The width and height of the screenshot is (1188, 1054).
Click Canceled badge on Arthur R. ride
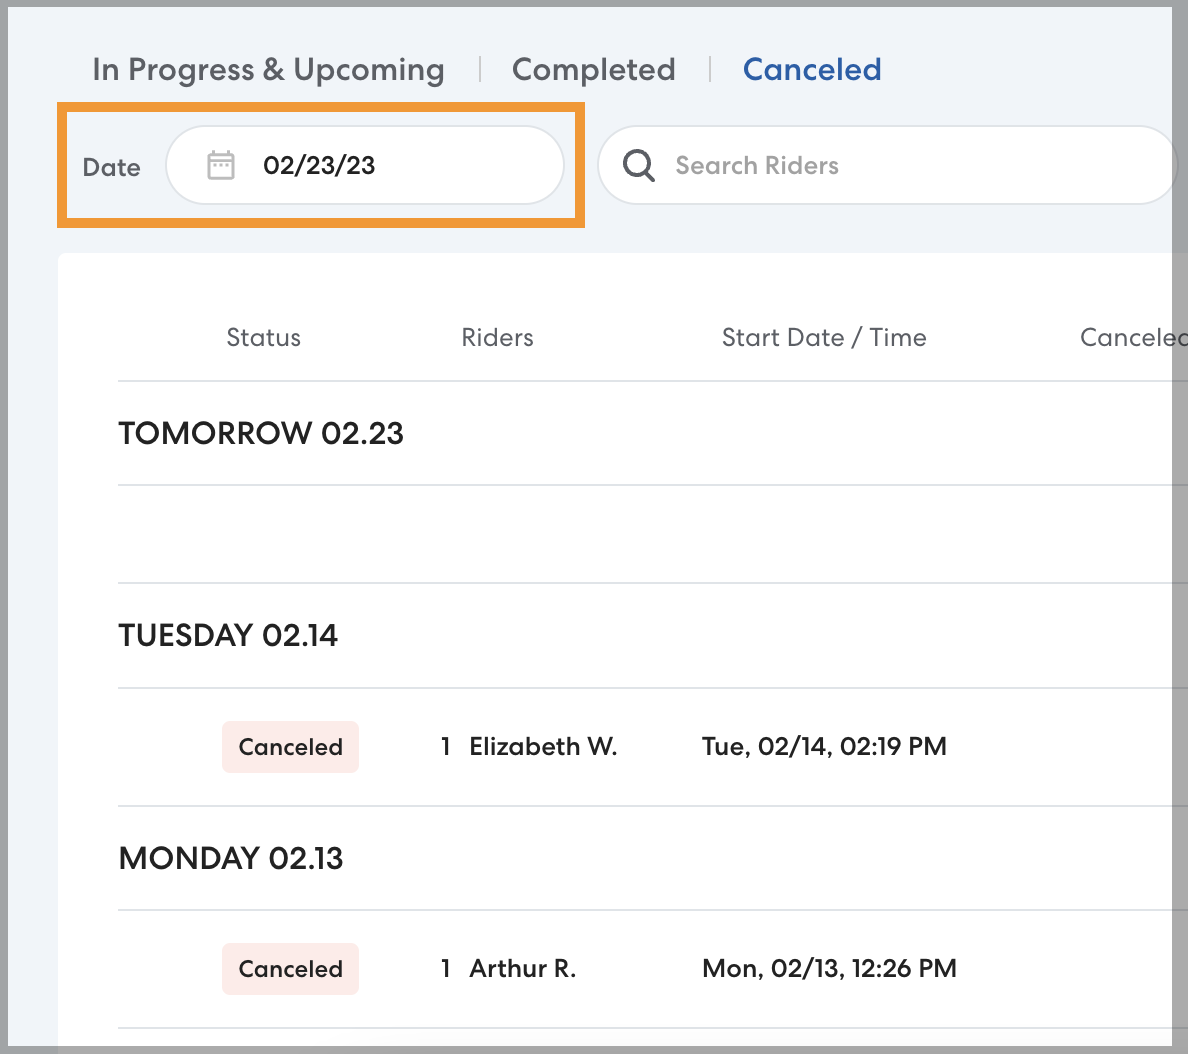290,969
